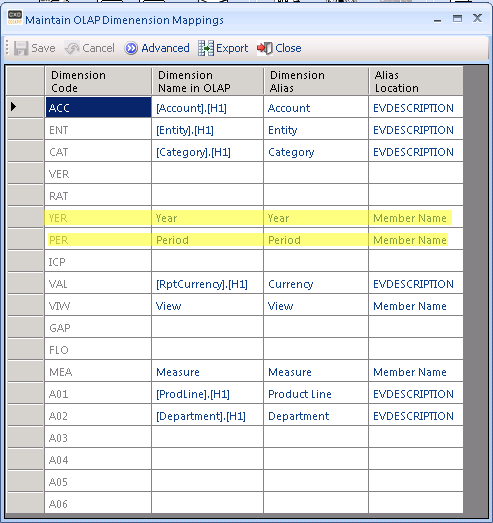Click the red Close door icon
This screenshot has width=493, height=523.
265,48
